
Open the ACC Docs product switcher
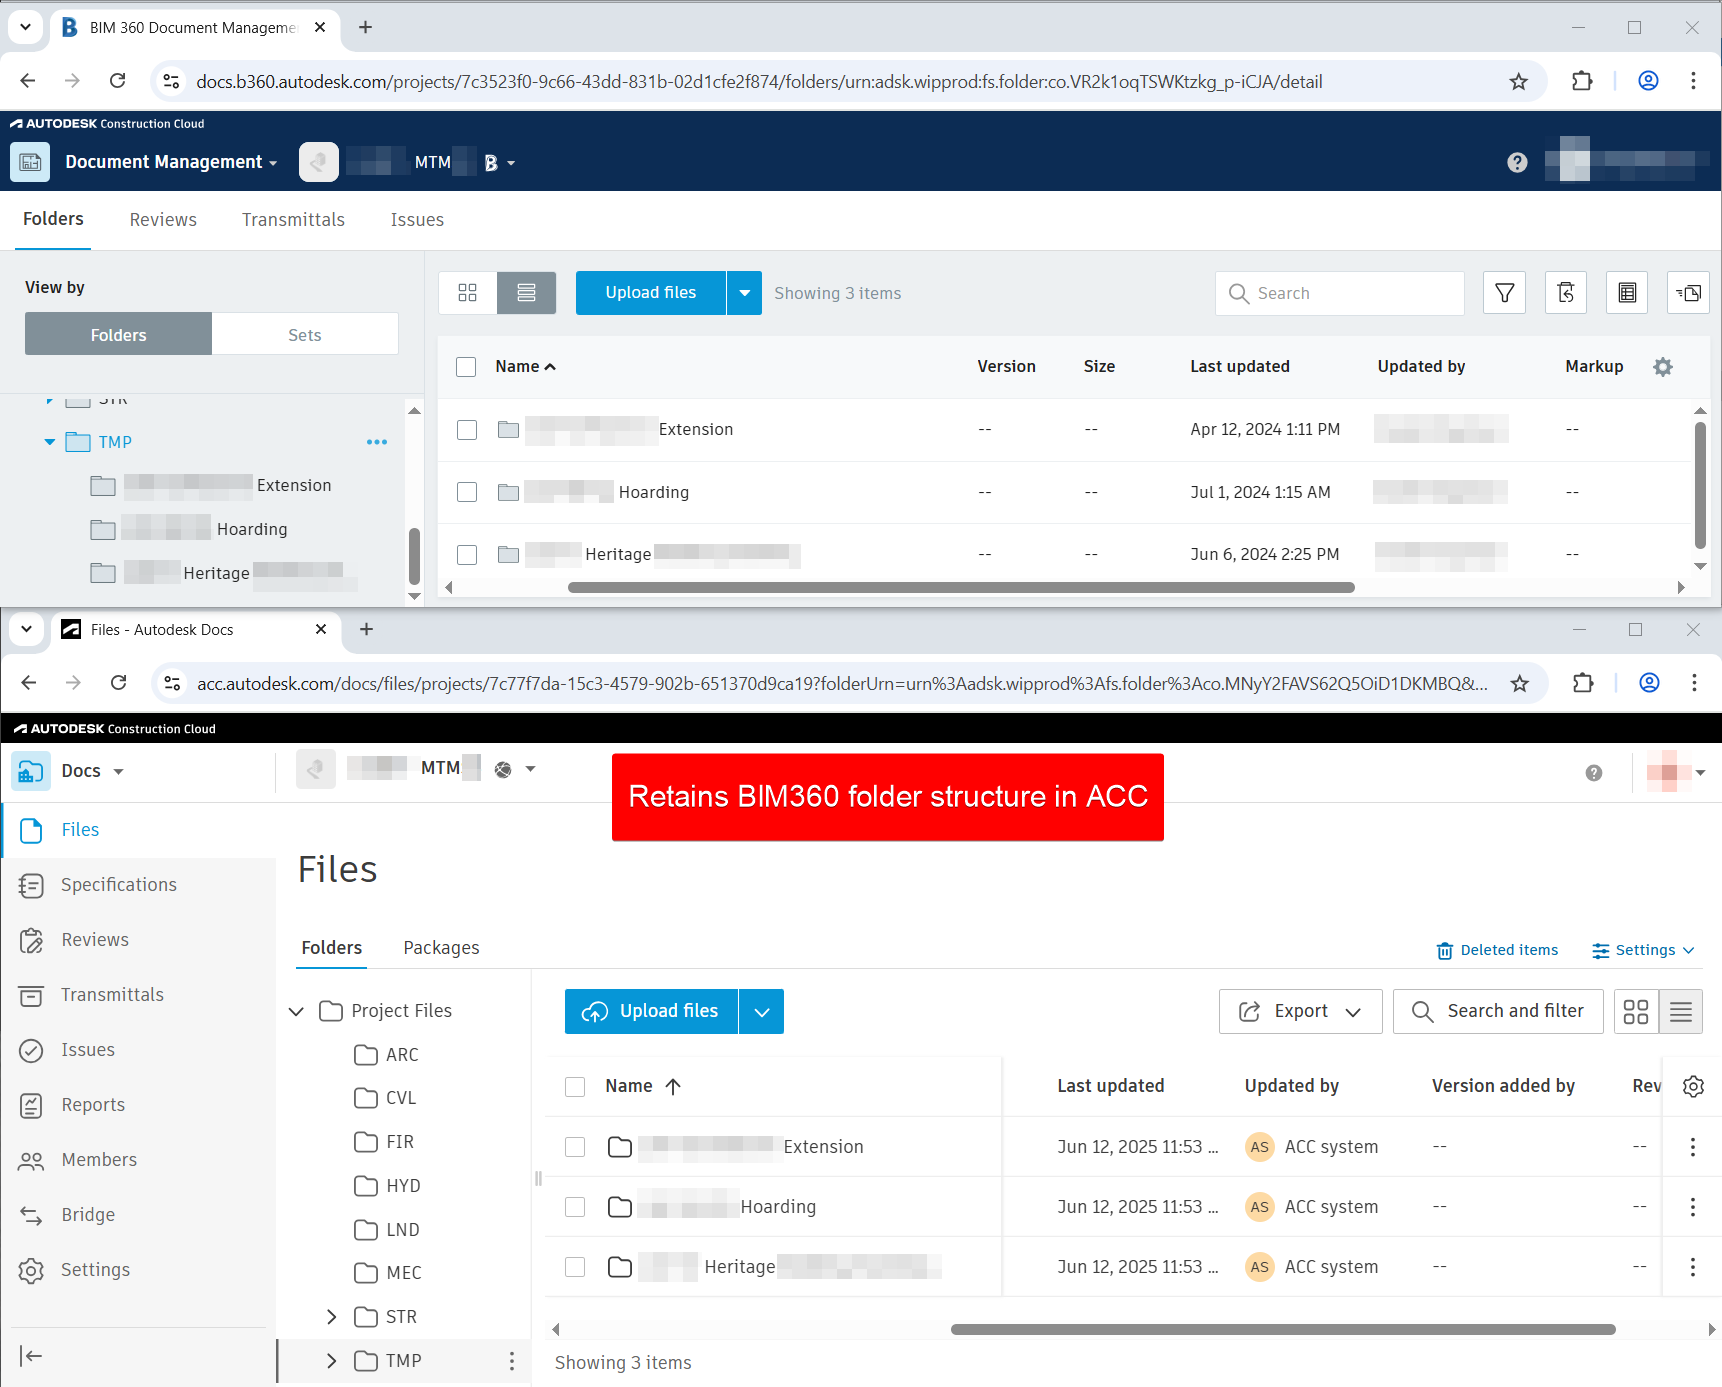coord(92,772)
